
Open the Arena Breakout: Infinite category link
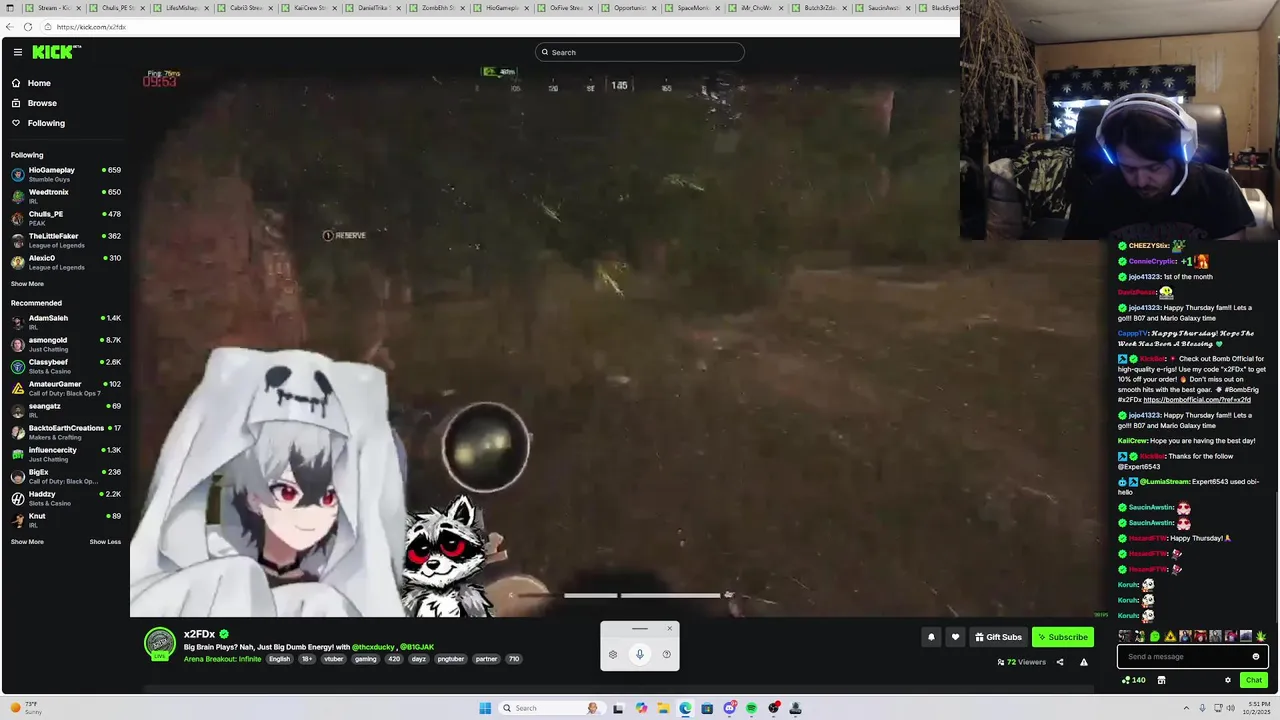point(222,659)
